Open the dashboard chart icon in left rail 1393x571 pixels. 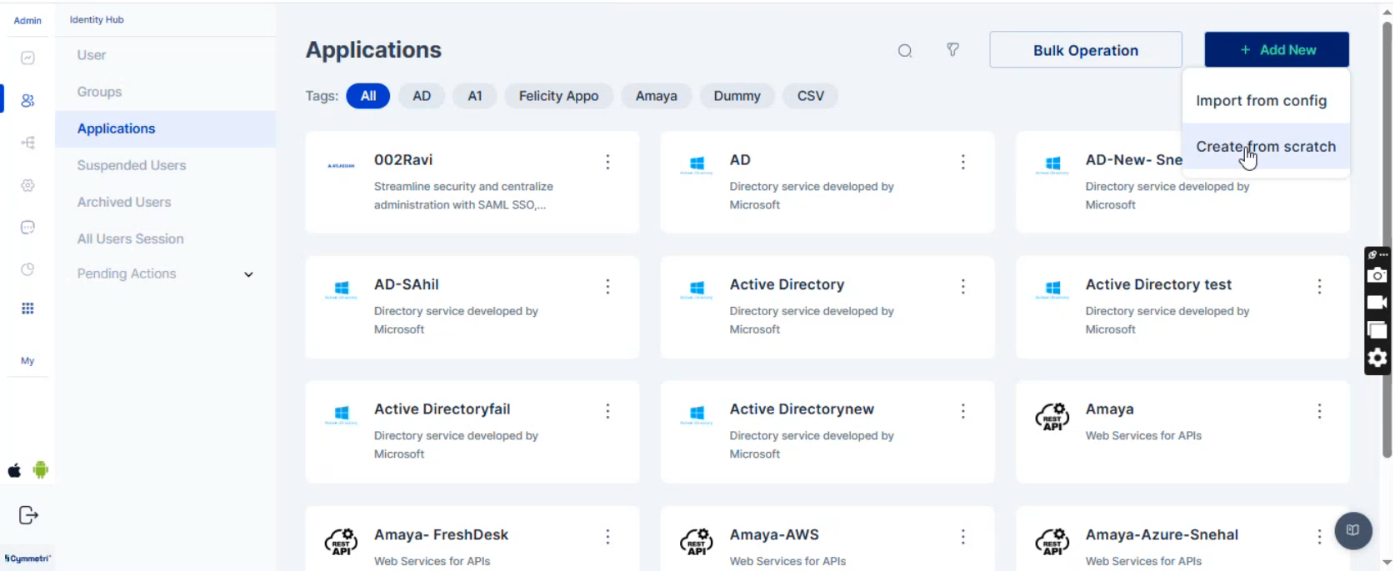coord(28,58)
